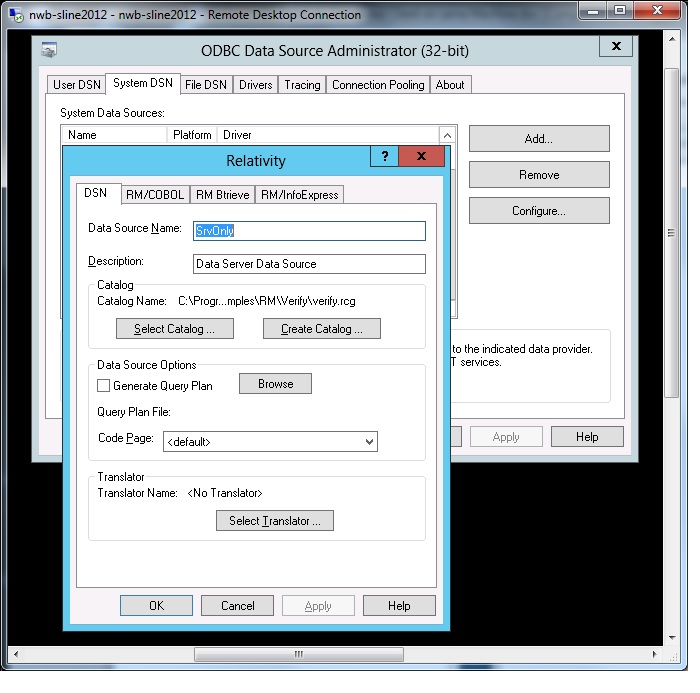Open the User DSN tab
This screenshot has height=693, width=700.
point(77,84)
